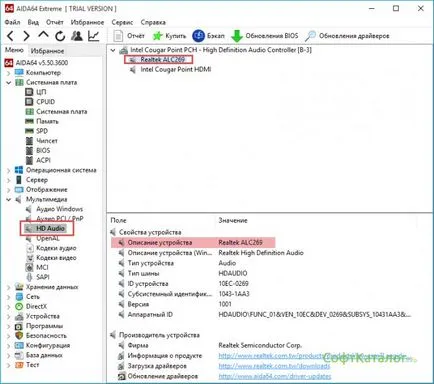The image size is (434, 384).
Task: Select Intel Cougar Point HDMI device
Action: tap(170, 70)
